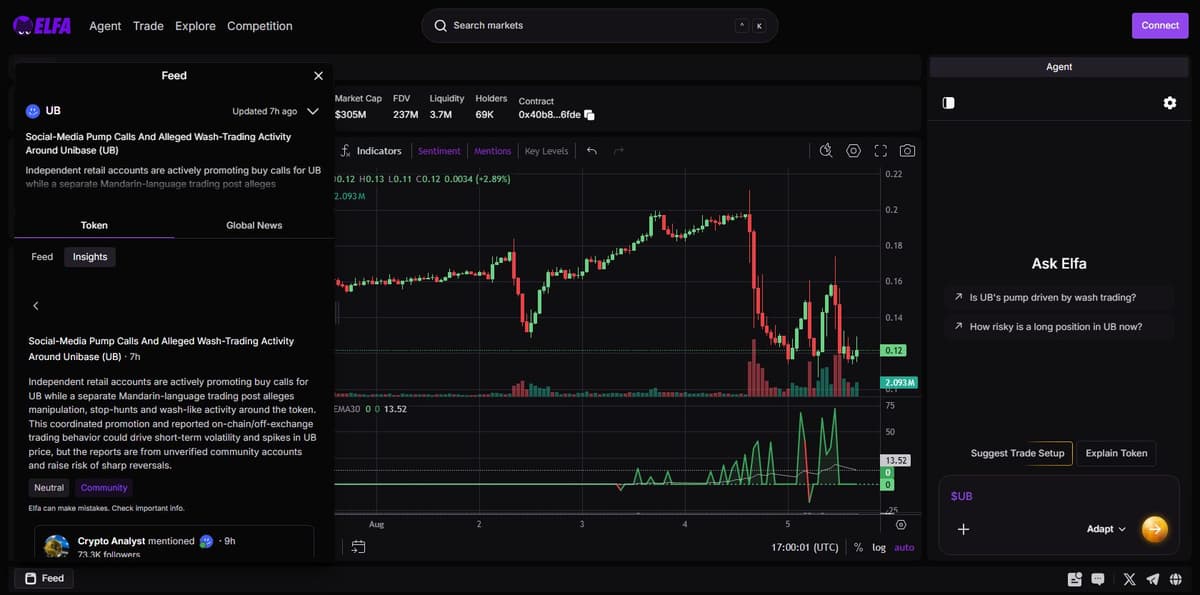Screen dimensions: 1200x595
Task: Toggle the agent sidebar panel icon
Action: pyautogui.click(x=948, y=103)
